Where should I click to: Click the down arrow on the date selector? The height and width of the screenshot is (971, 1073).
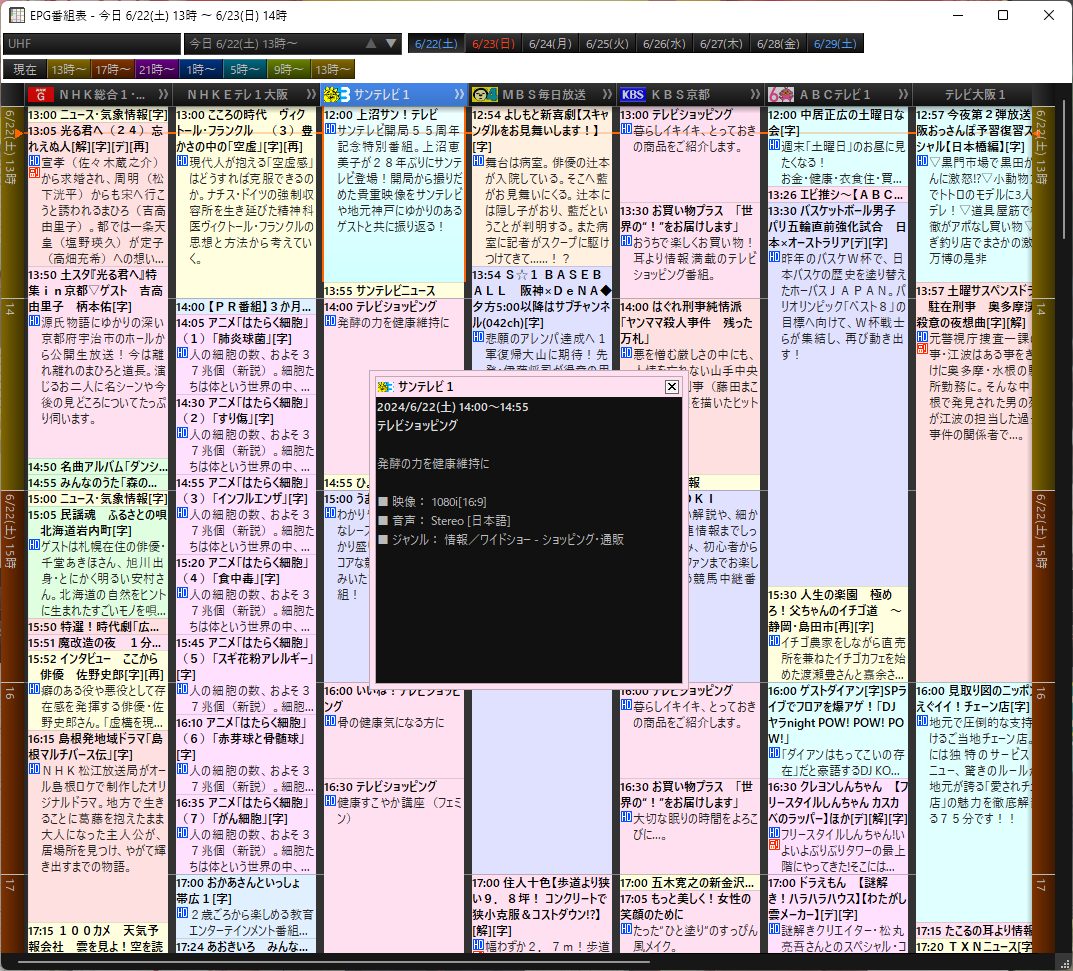[x=391, y=43]
